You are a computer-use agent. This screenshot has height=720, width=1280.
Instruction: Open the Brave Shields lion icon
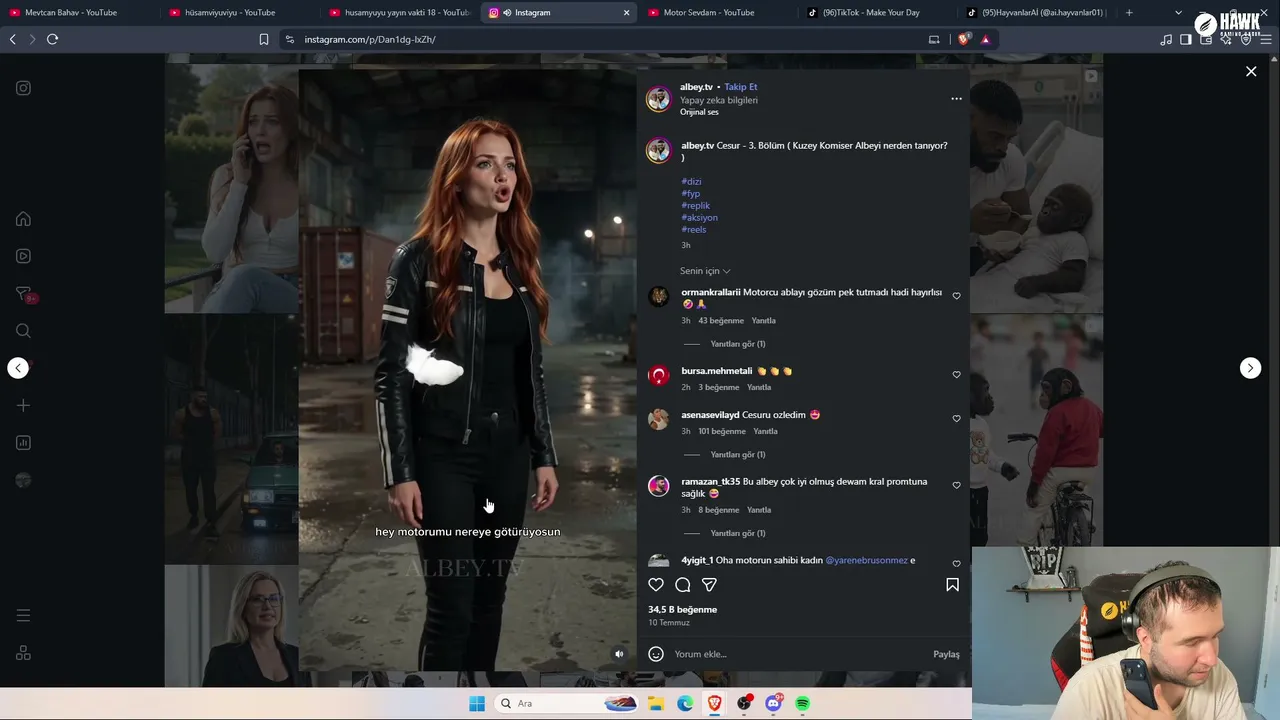point(964,39)
